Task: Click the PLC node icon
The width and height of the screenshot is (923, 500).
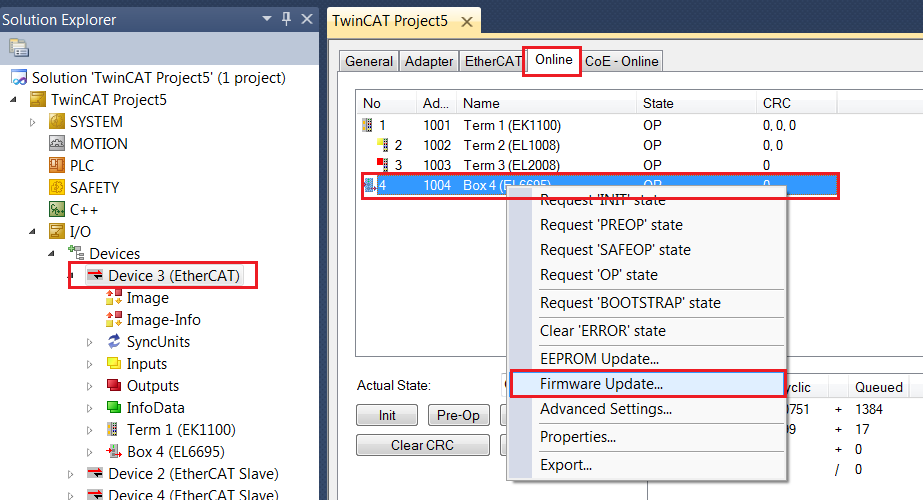Action: click(x=57, y=165)
